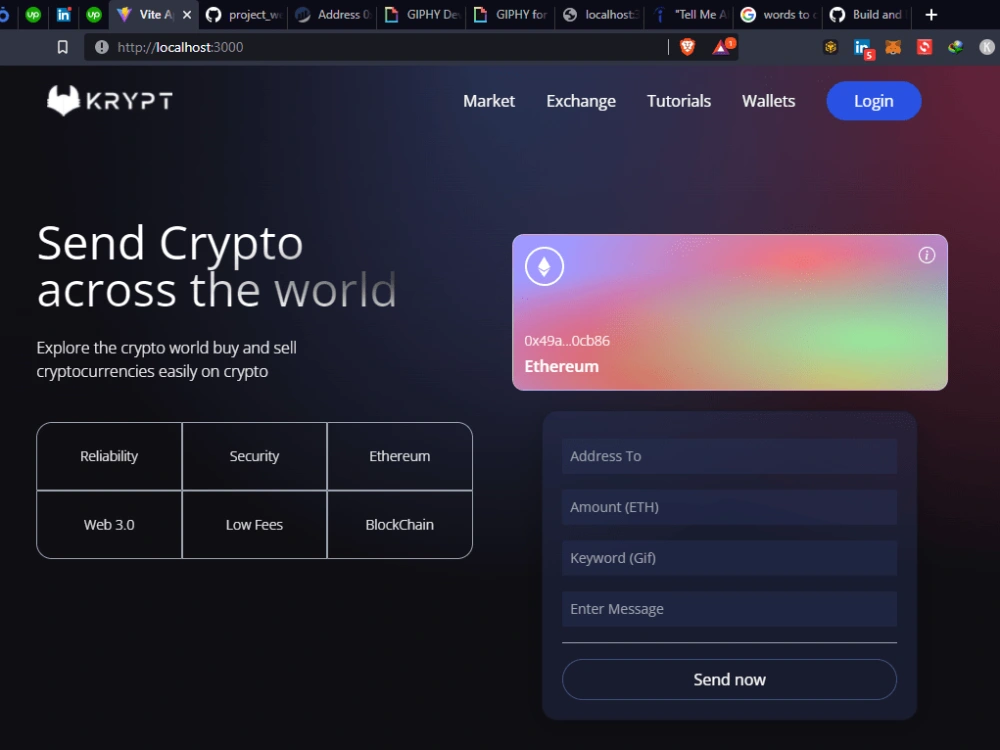Focus the Address To input field
This screenshot has width=1000, height=750.
[x=729, y=456]
